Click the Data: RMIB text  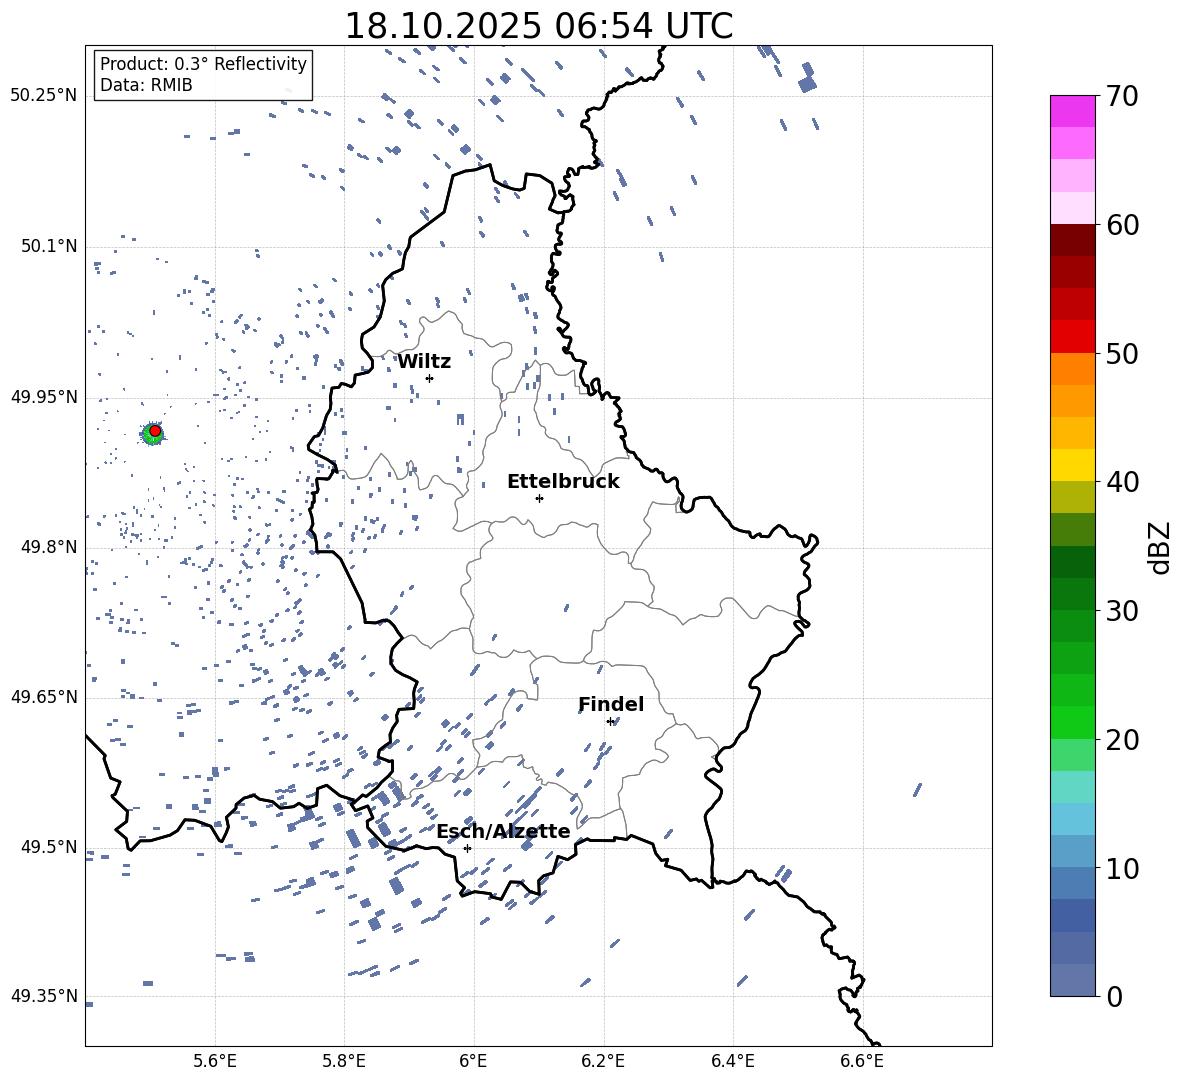(x=146, y=85)
